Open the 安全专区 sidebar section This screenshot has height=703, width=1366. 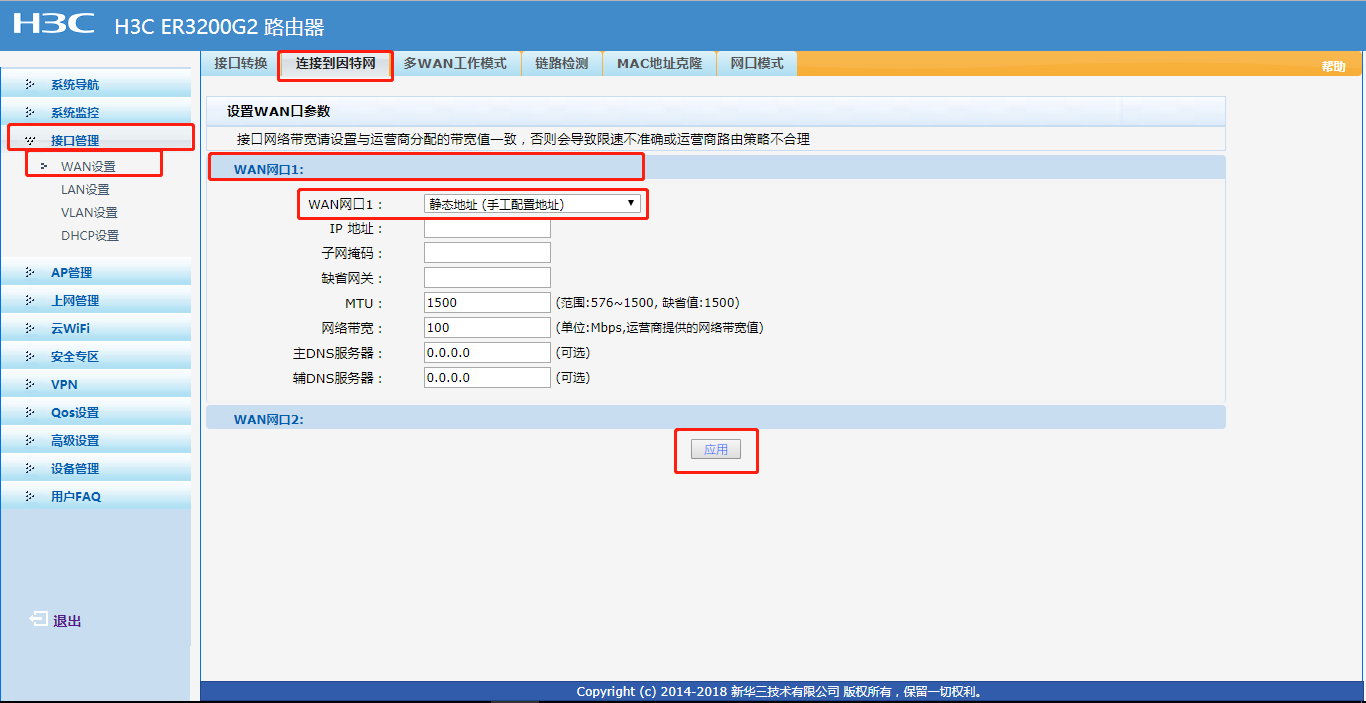pyautogui.click(x=75, y=355)
